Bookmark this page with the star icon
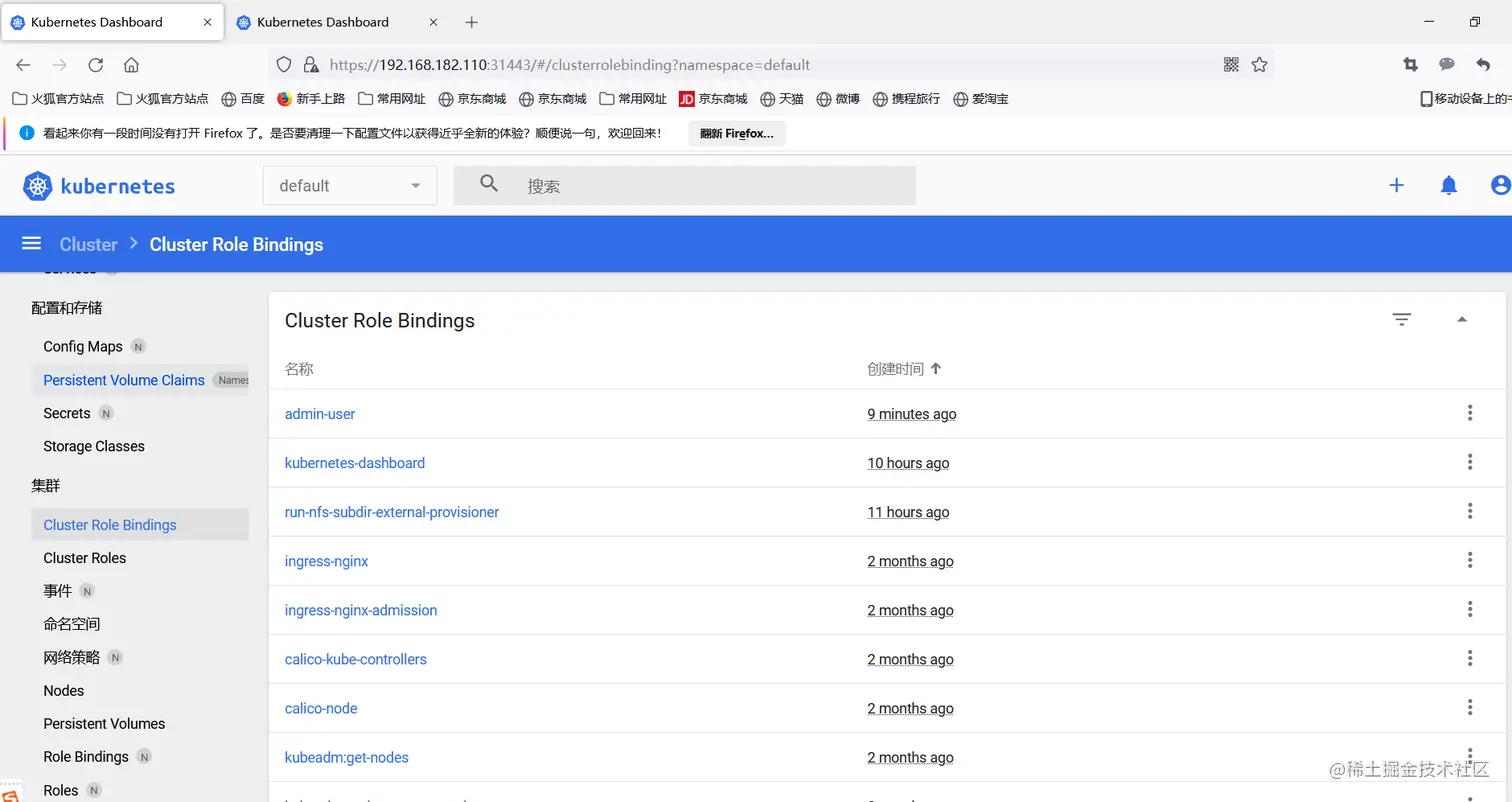This screenshot has width=1512, height=802. pos(1259,65)
